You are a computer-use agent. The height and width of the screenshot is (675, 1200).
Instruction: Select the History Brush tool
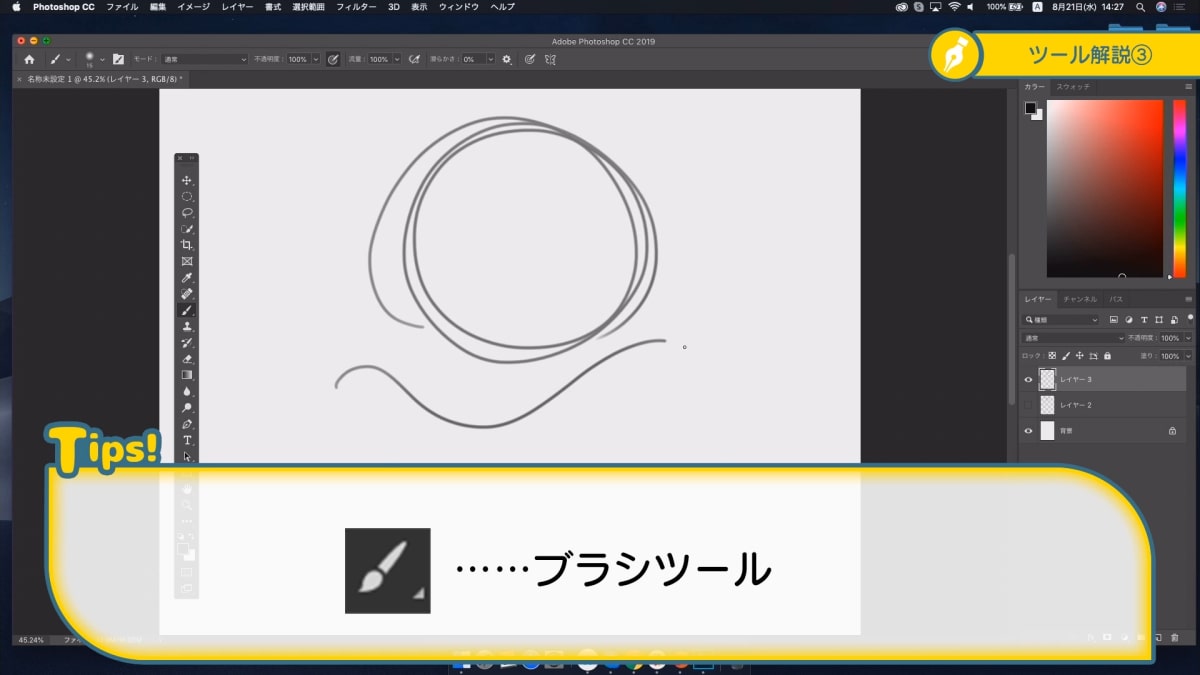(187, 343)
